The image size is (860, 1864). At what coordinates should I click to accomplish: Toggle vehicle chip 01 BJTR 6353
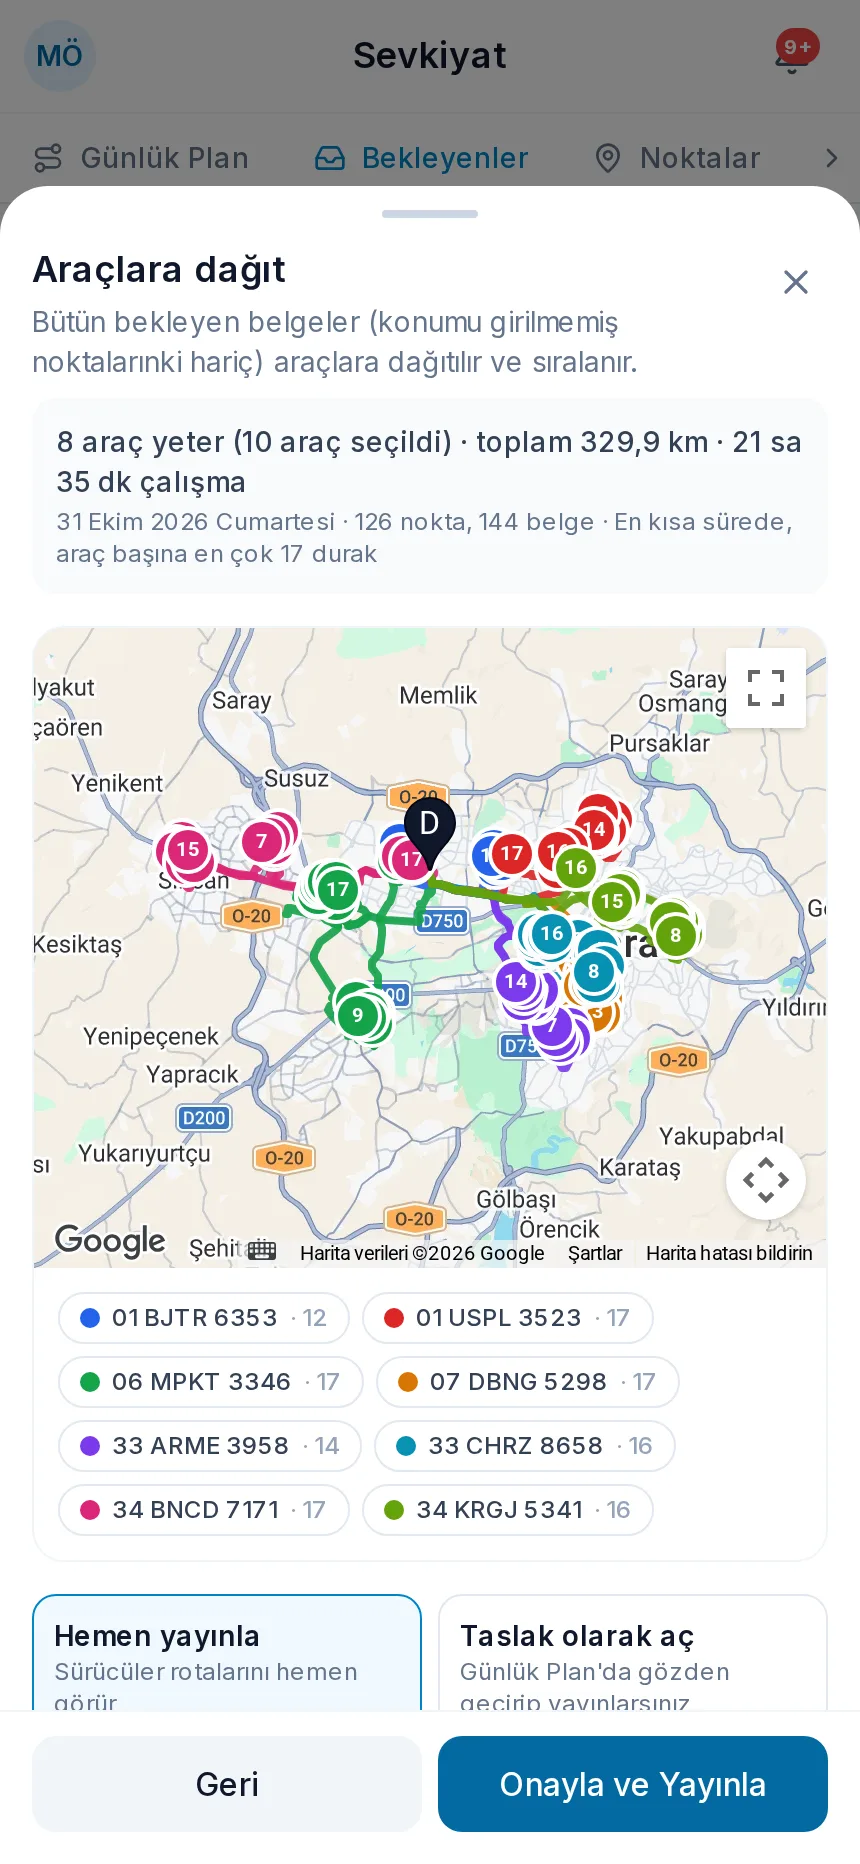204,1318
